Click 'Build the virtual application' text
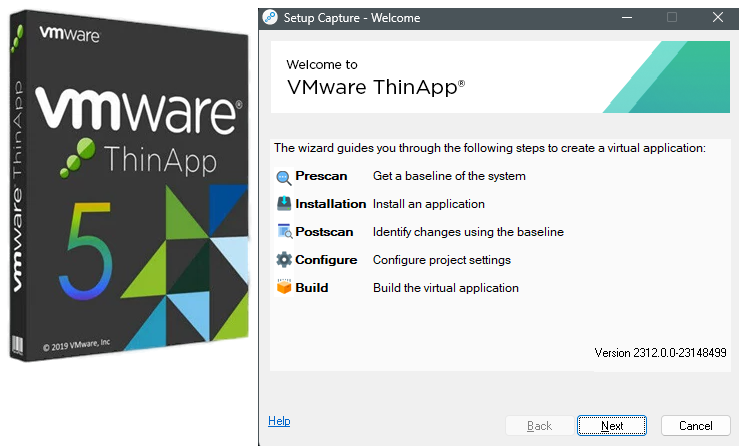This screenshot has height=446, width=739. (x=446, y=288)
